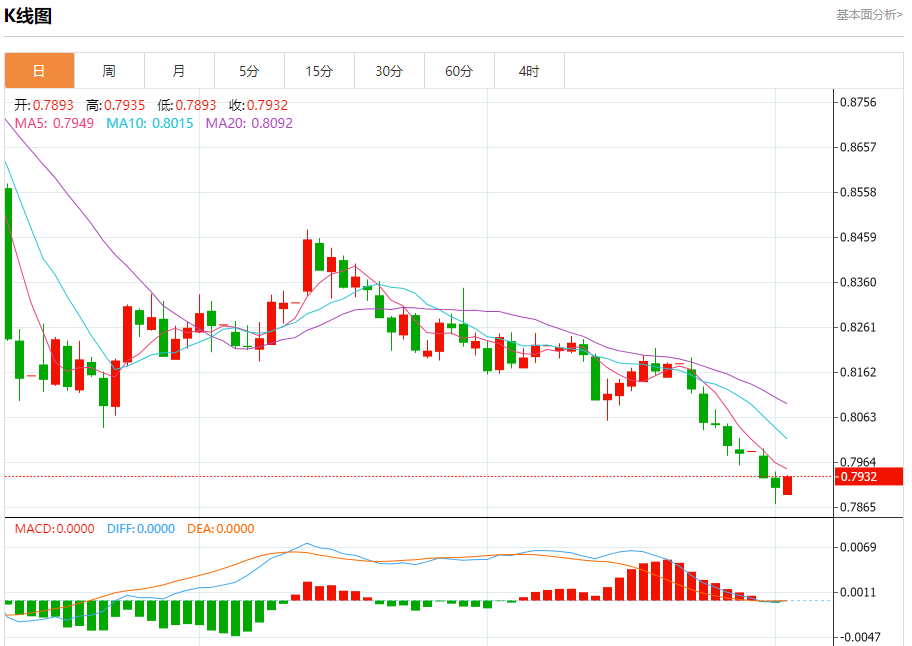Image resolution: width=912 pixels, height=646 pixels.
Task: Click the MA5: 0.7949 legend value
Action: click(x=54, y=123)
